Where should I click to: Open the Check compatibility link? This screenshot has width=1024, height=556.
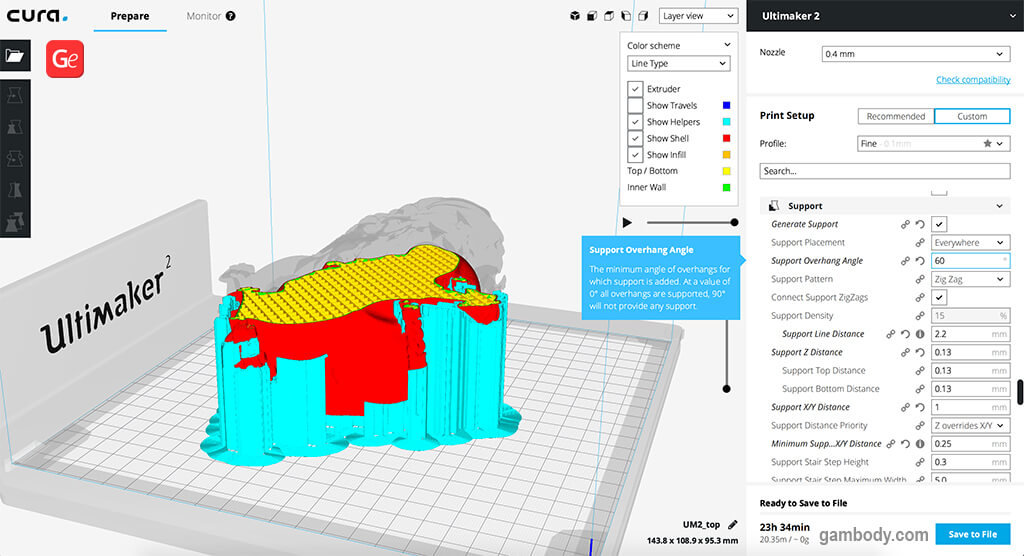(972, 80)
